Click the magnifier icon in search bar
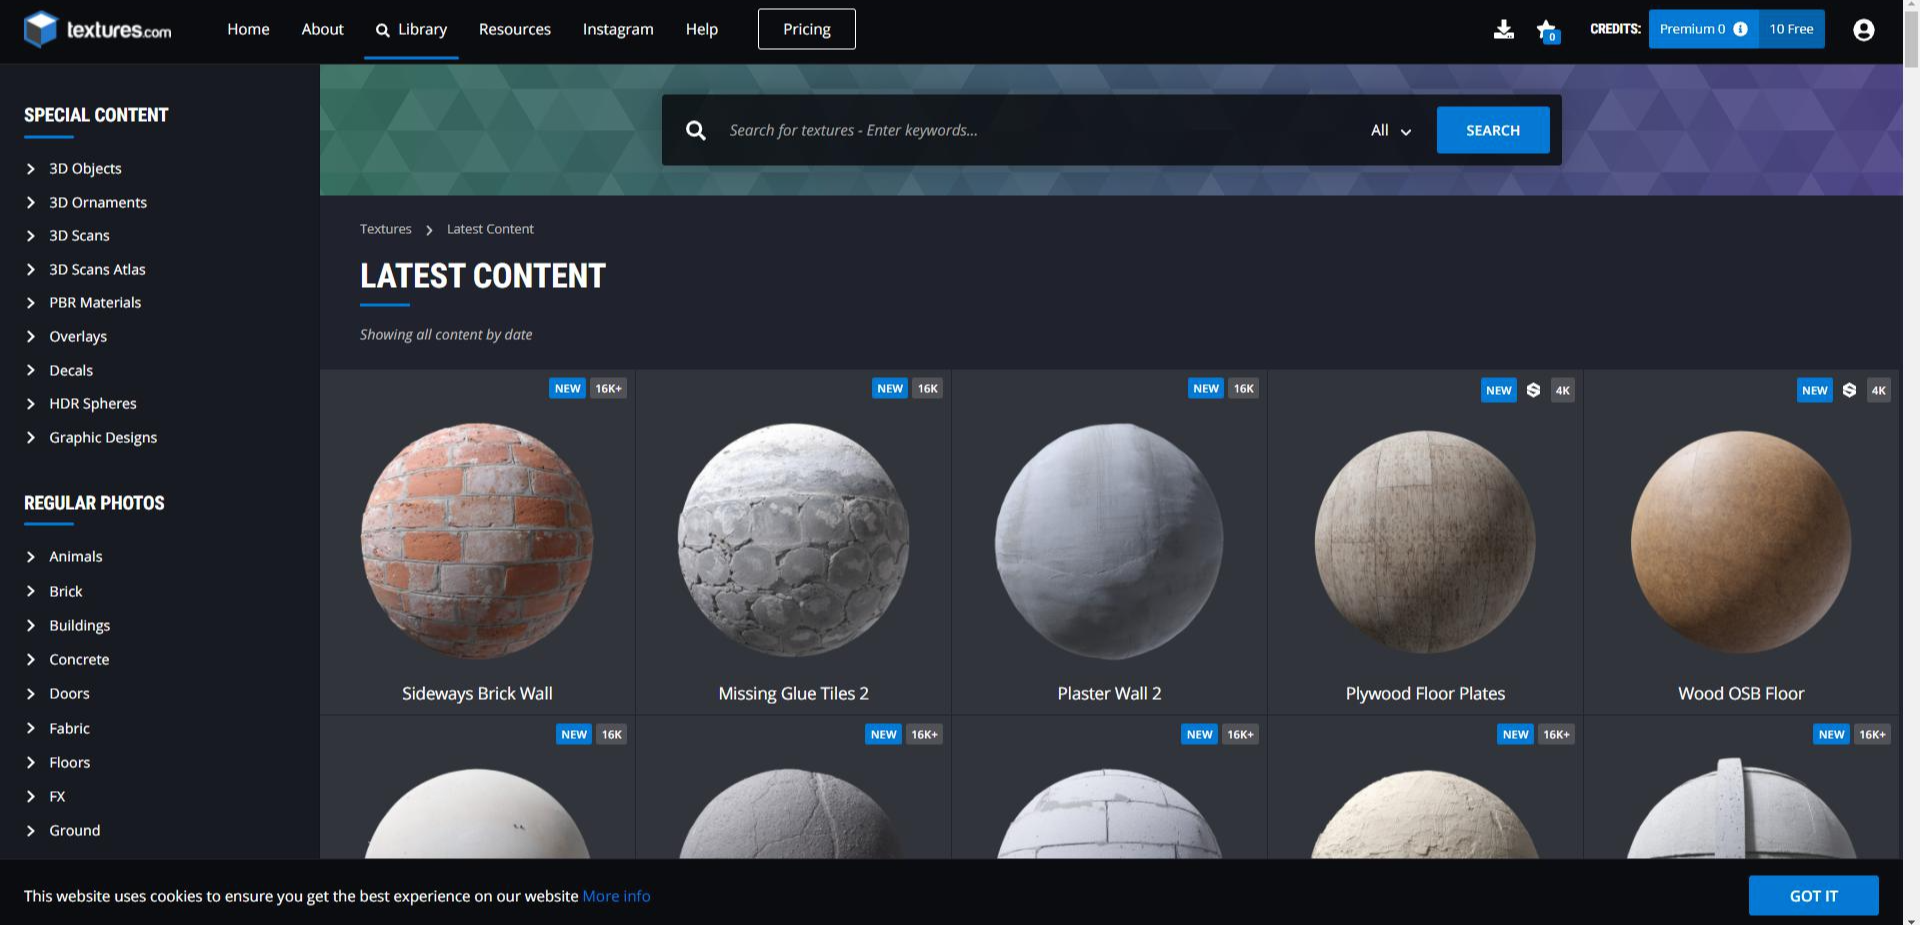 coord(696,130)
